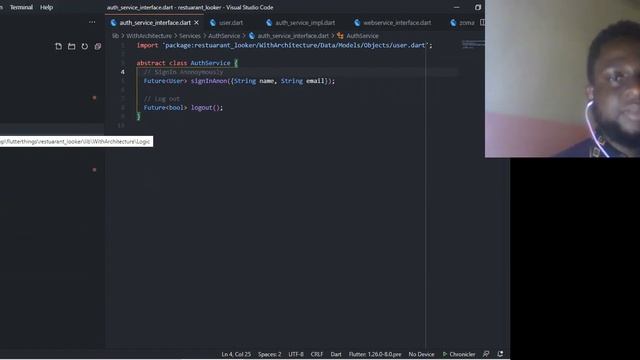Viewport: 640px width, 360px height.
Task: Click AuthService class symbol icon in breadcrumb
Action: [340, 36]
